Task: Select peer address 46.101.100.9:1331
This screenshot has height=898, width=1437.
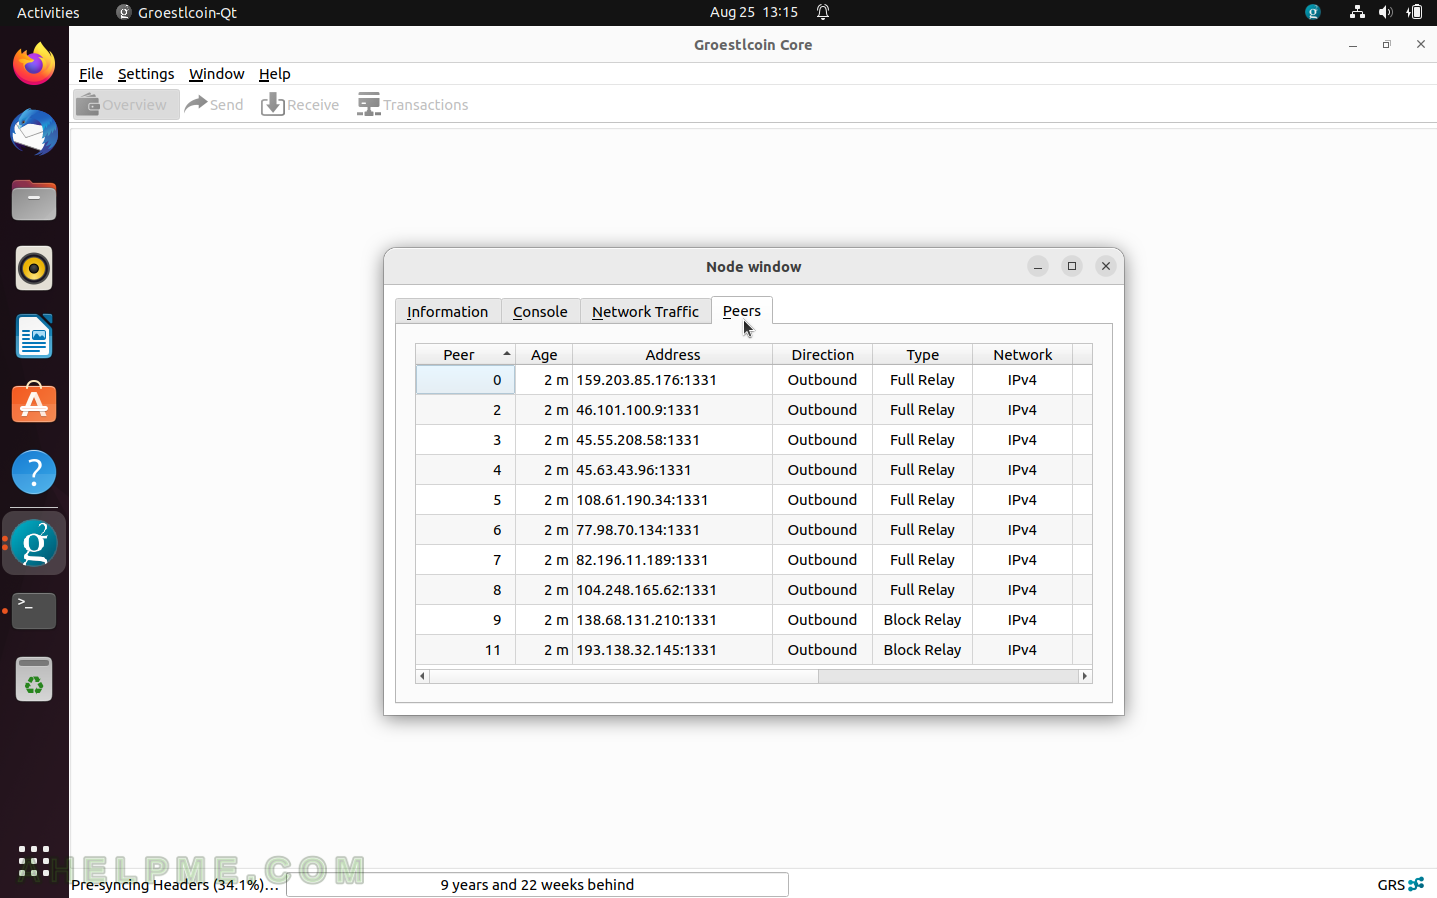Action: 672,410
